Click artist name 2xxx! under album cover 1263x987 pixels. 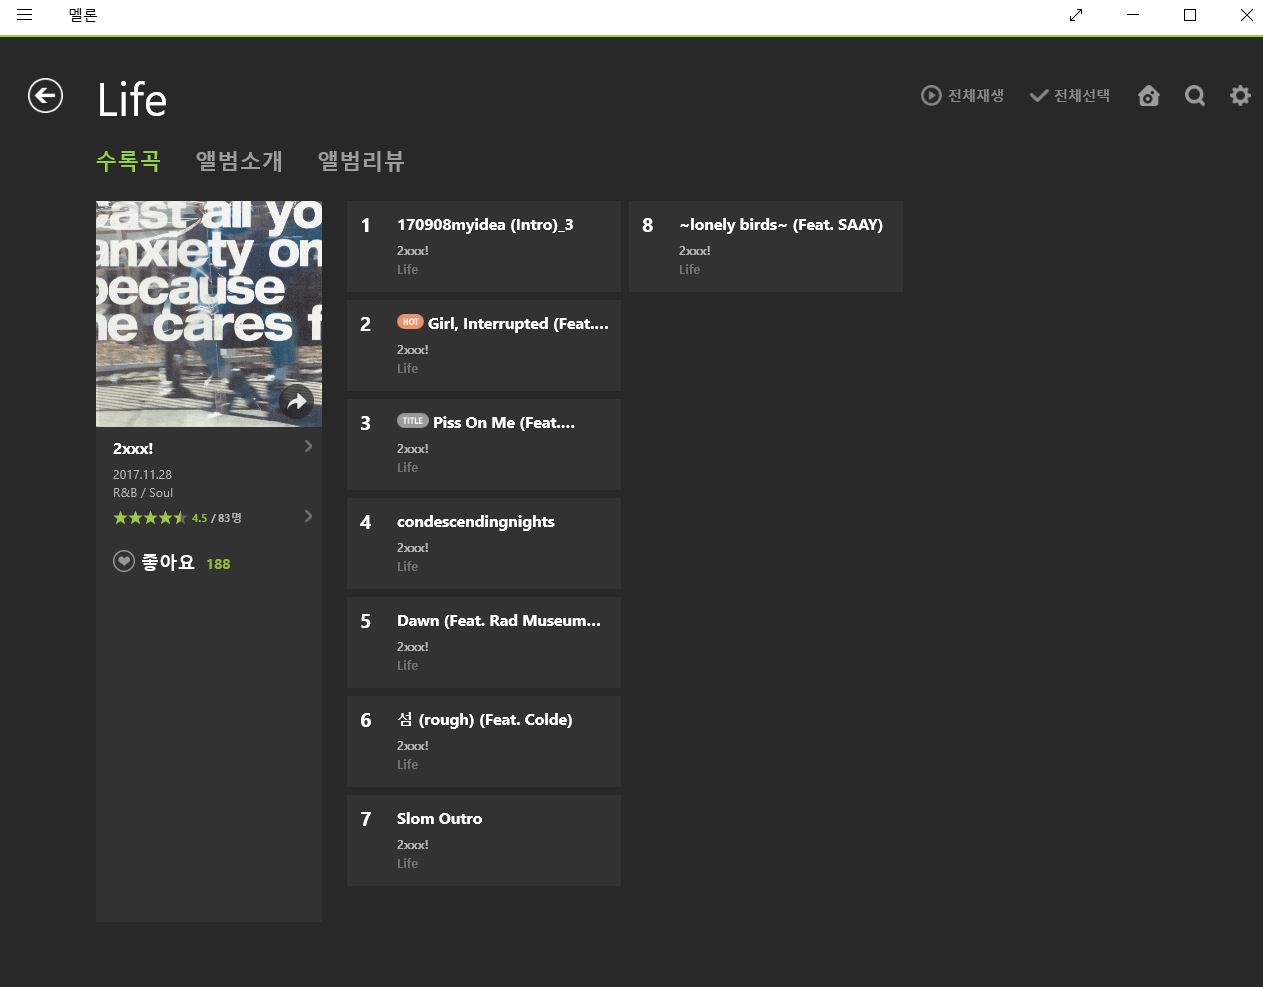pyautogui.click(x=133, y=448)
